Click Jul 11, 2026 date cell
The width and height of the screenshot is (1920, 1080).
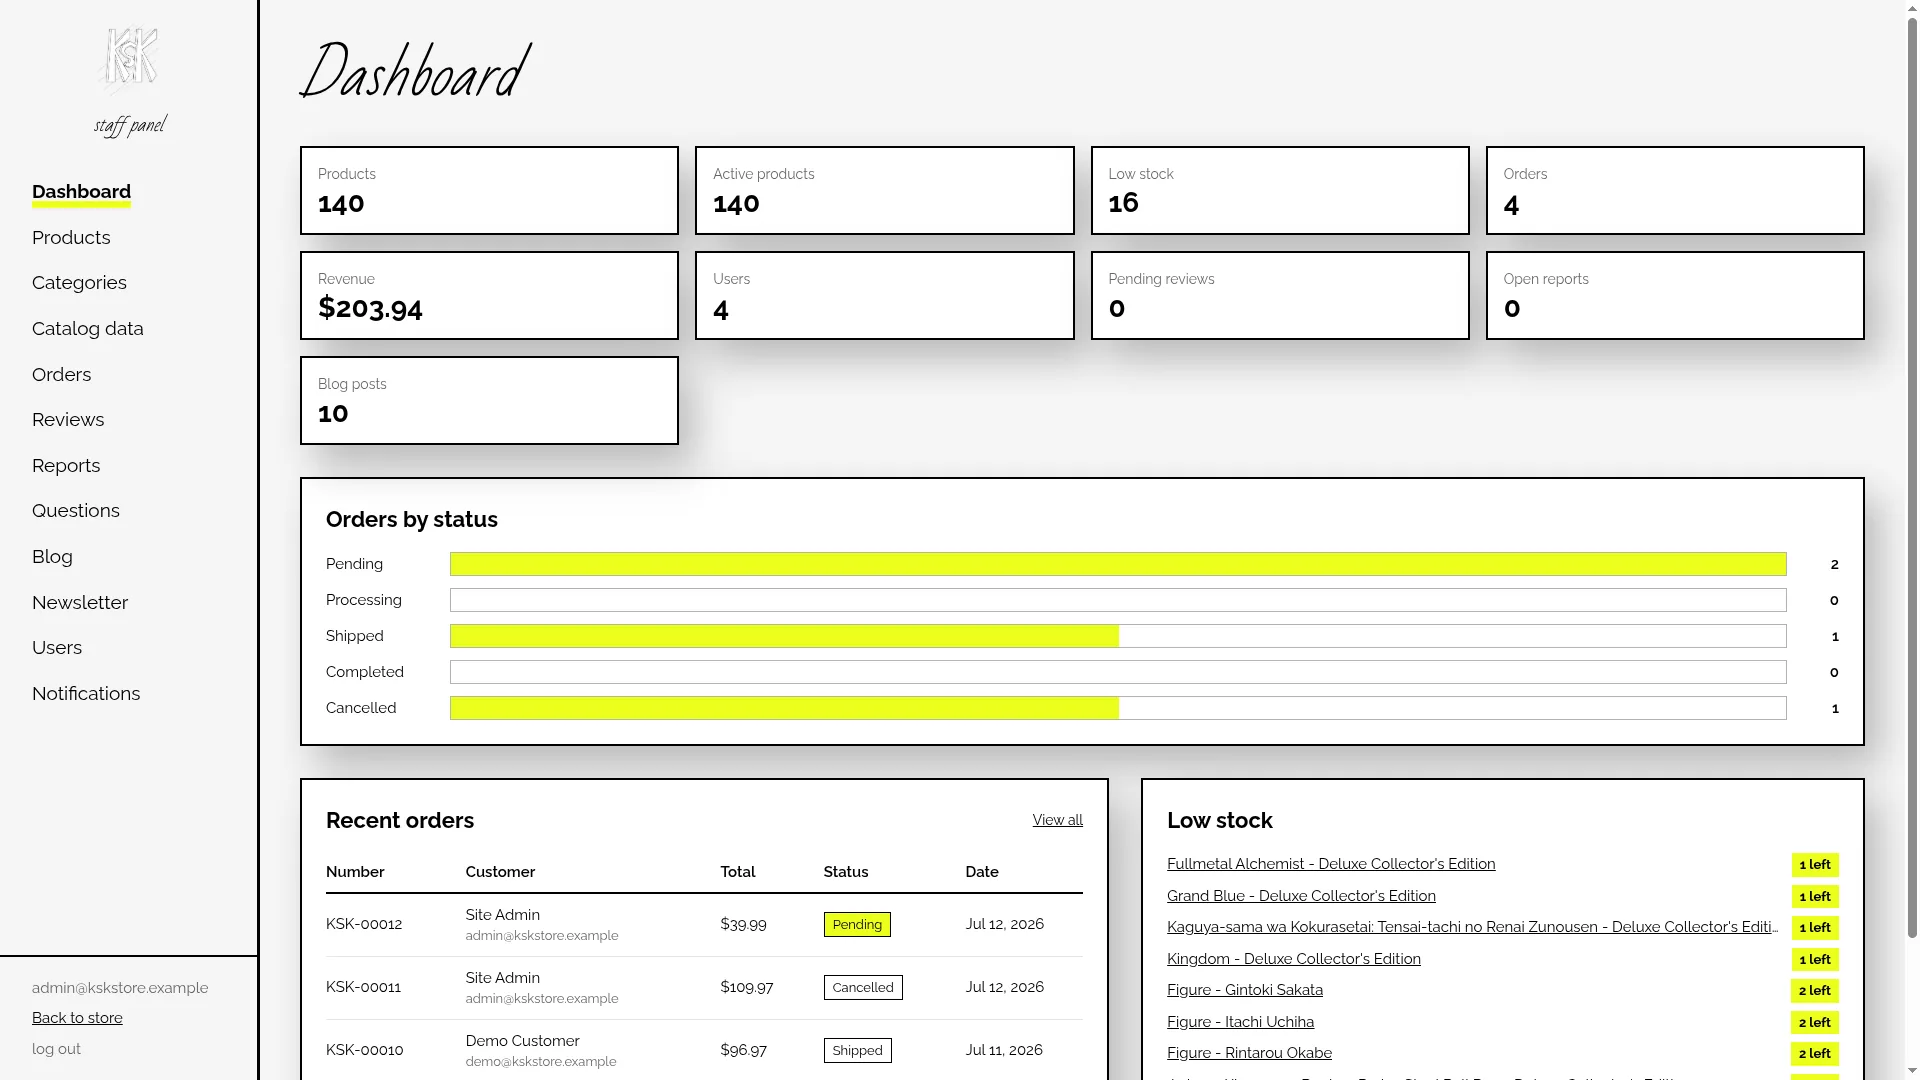(x=1004, y=1050)
